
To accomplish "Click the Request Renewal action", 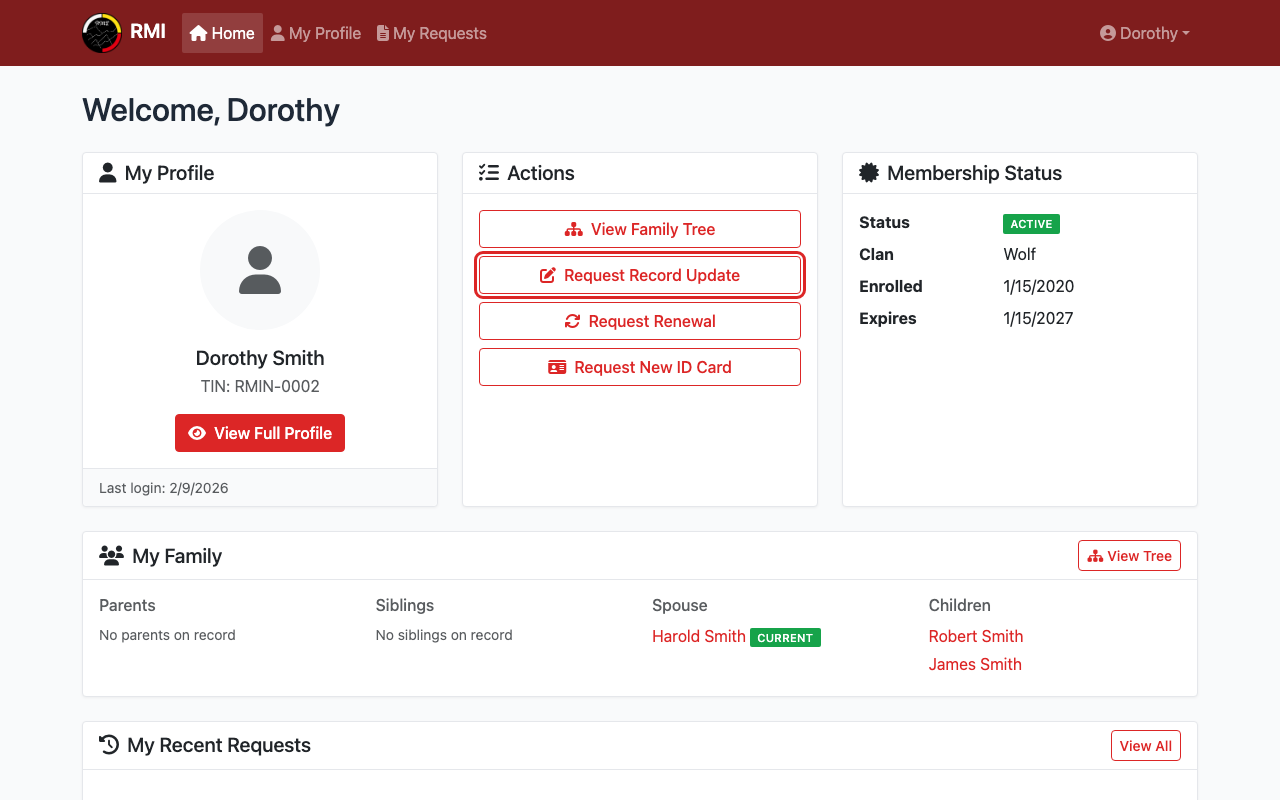I will click(639, 321).
